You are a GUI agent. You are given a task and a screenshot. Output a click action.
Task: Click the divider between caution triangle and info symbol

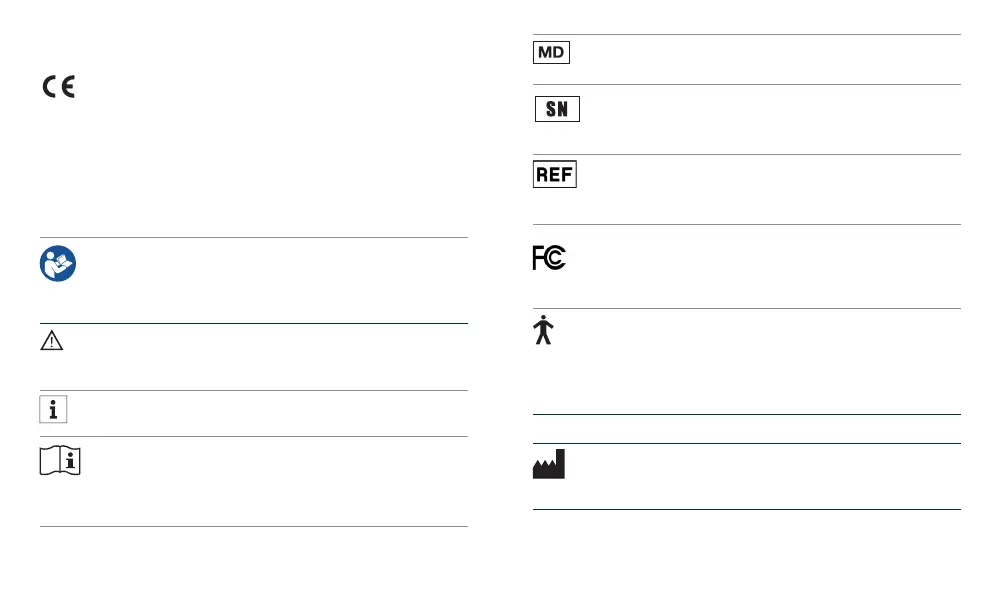click(x=254, y=390)
